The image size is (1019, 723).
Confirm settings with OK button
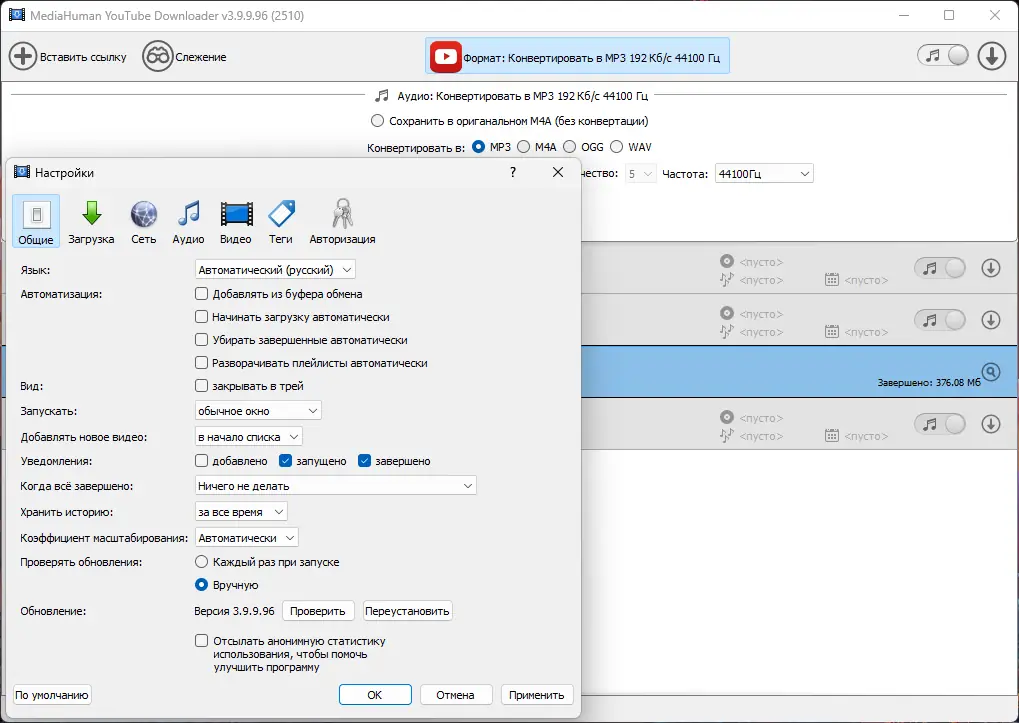375,694
